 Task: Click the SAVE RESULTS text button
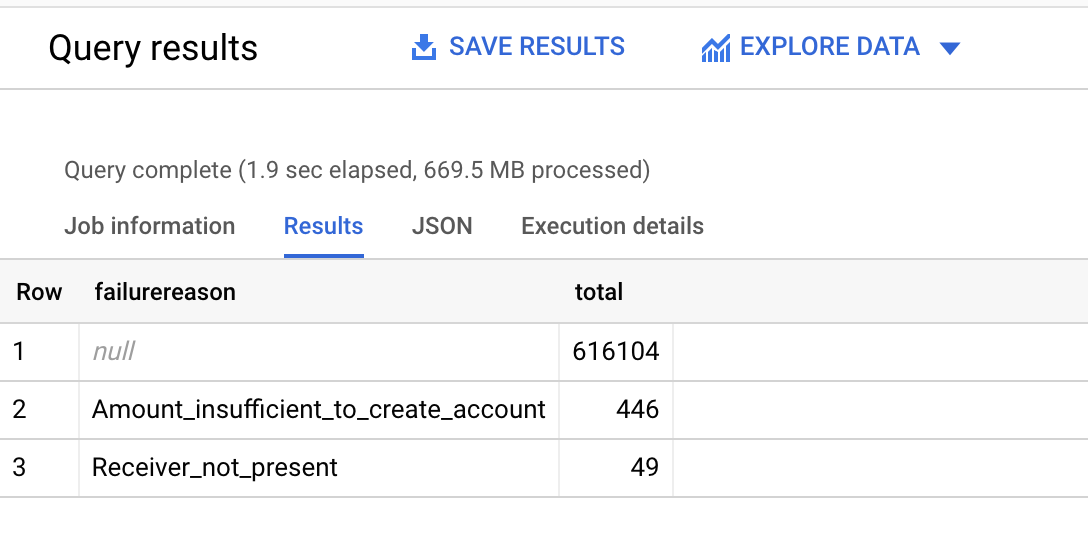[537, 47]
